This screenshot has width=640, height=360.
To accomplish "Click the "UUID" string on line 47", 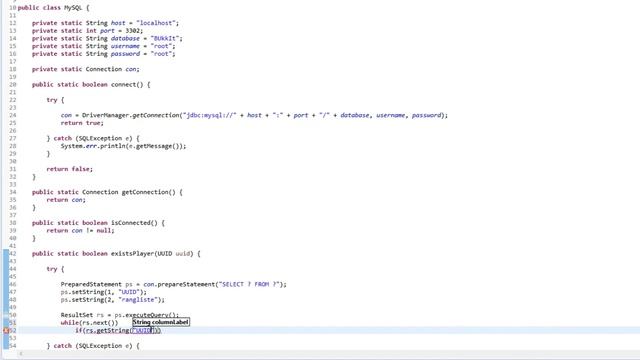I will click(x=129, y=292).
